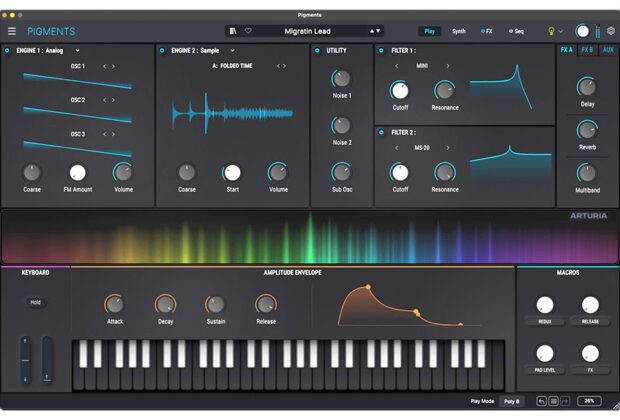The image size is (620, 420).
Task: Open the preset library browser icon
Action: pyautogui.click(x=233, y=31)
